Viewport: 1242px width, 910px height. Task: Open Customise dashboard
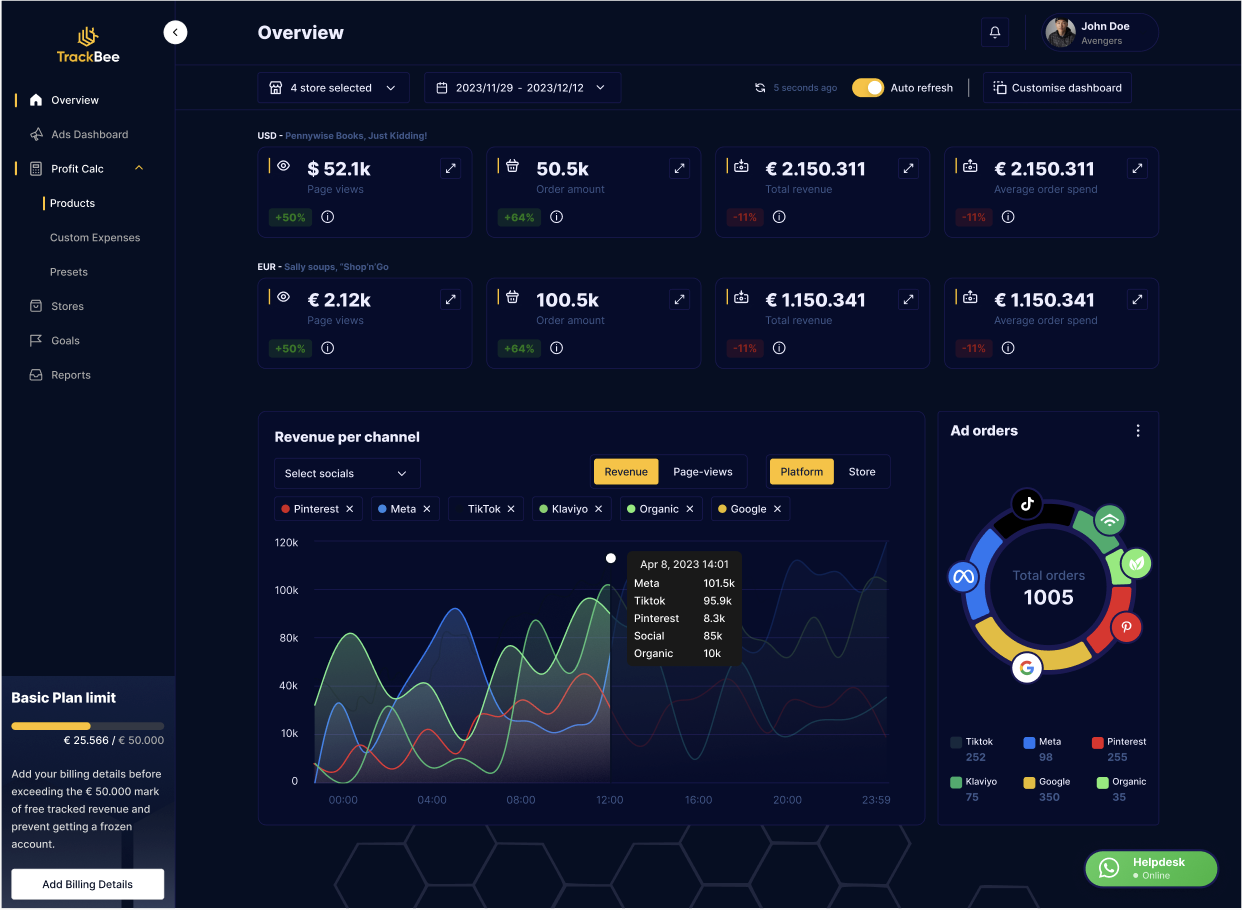(x=1057, y=87)
